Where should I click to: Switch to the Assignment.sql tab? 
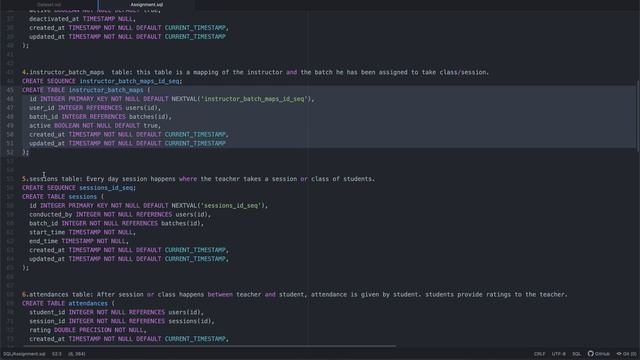[147, 4]
